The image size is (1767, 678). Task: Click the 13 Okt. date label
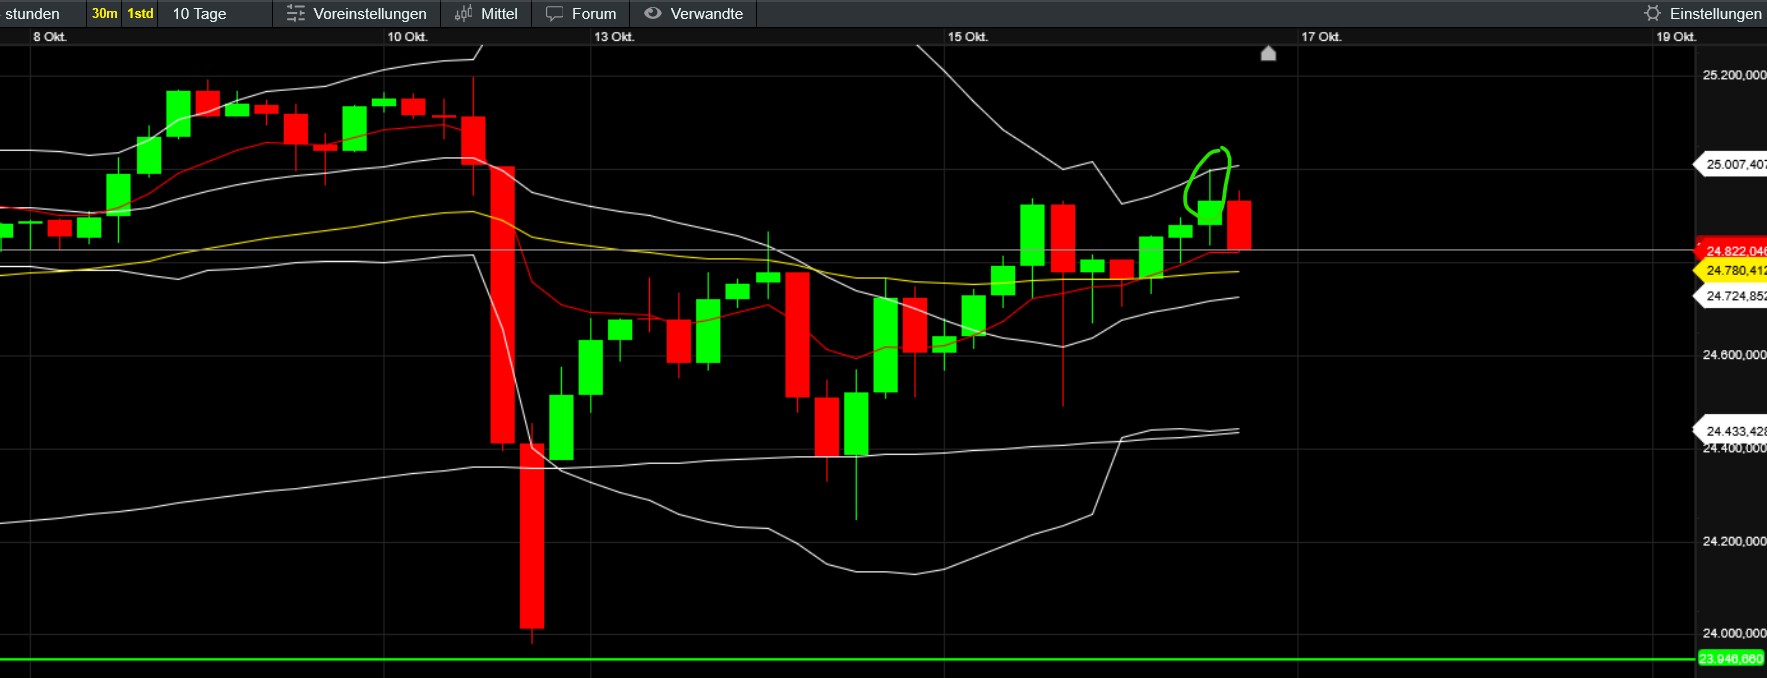(x=614, y=37)
